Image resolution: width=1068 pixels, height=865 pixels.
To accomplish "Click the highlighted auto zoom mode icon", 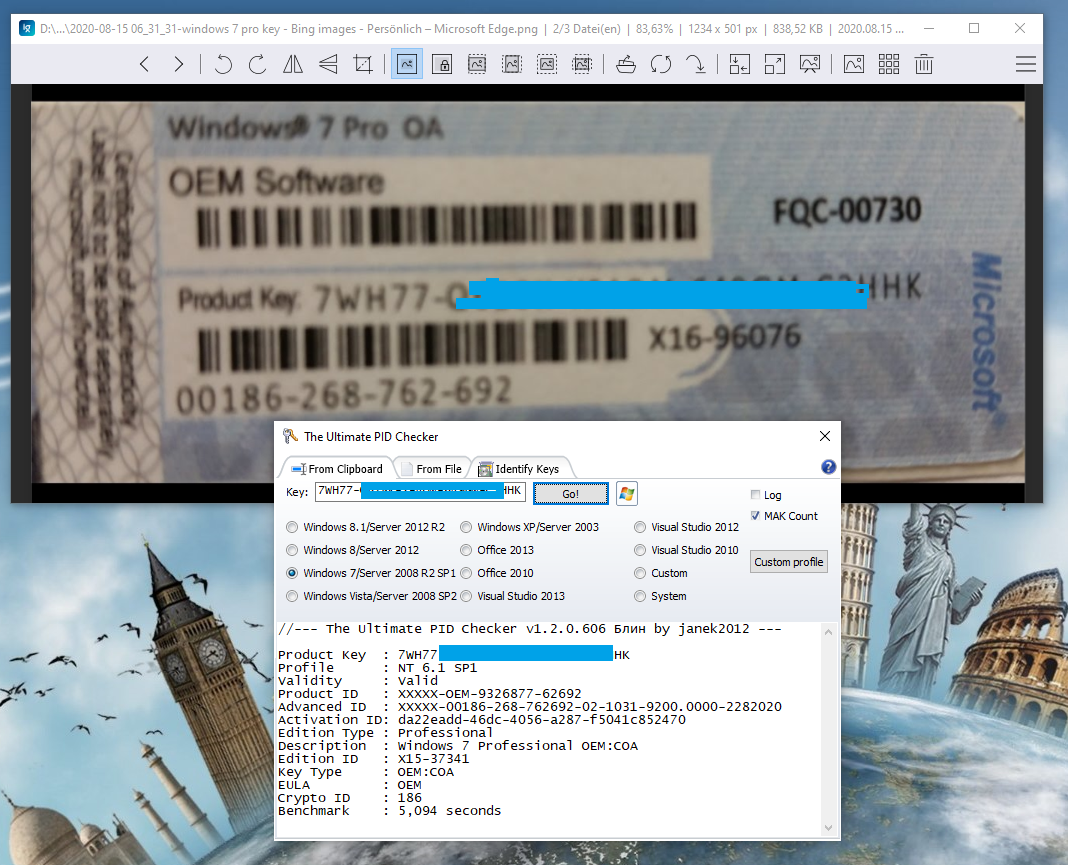I will pos(407,65).
